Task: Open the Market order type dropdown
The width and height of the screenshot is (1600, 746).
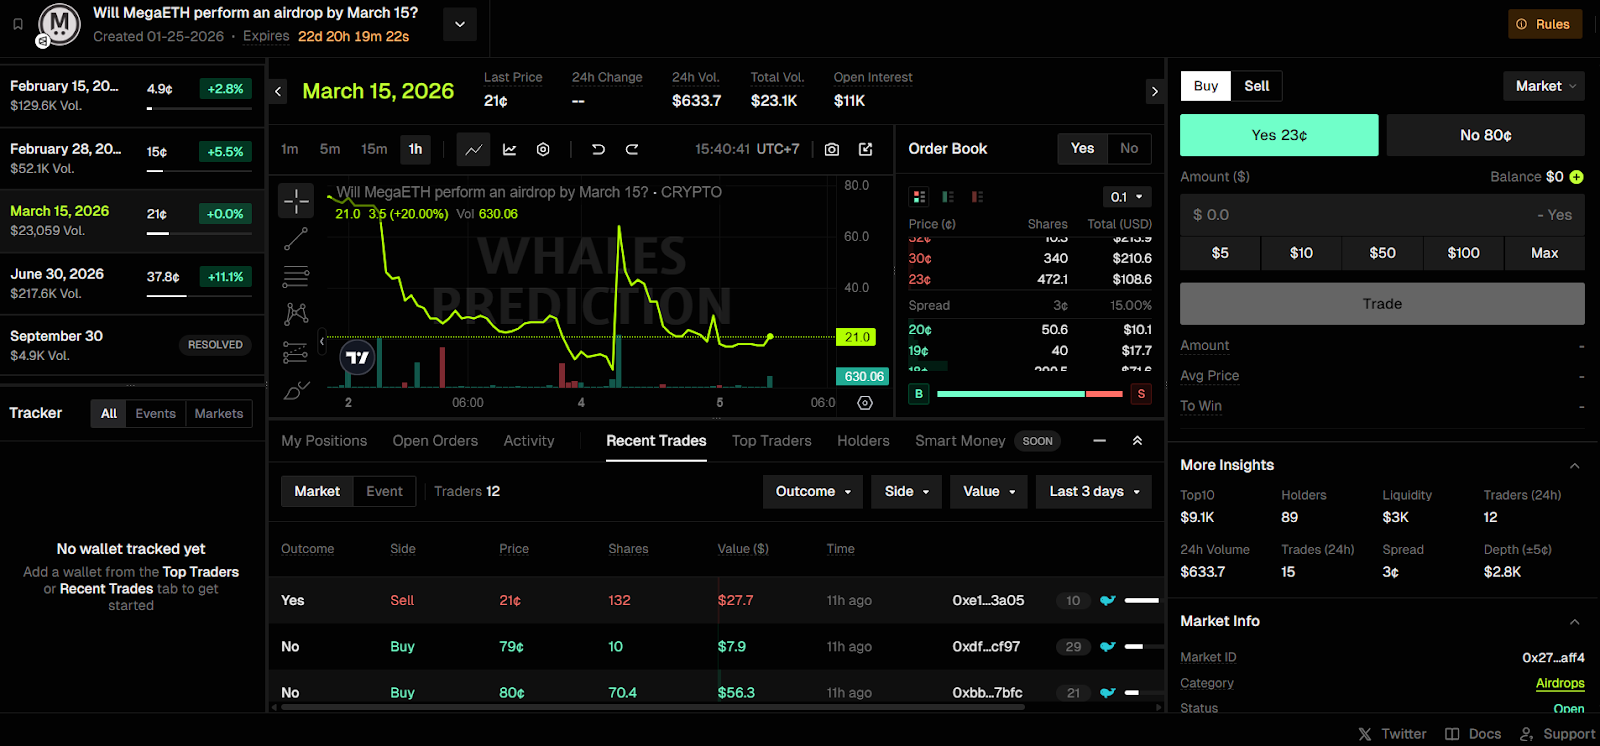Action: [x=1543, y=86]
